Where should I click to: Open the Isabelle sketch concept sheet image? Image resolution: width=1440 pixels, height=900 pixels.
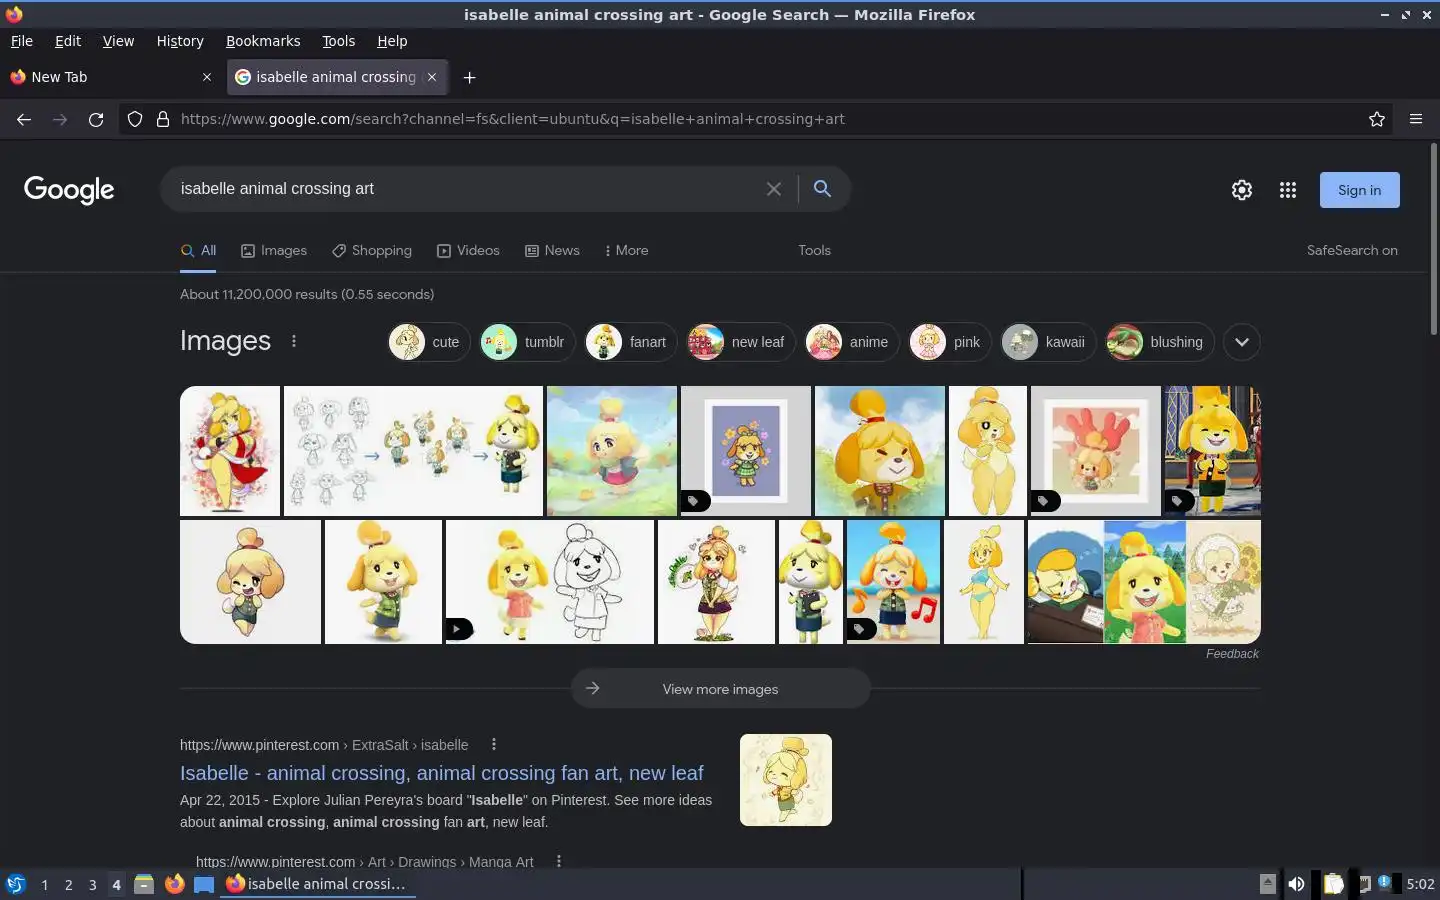(413, 451)
